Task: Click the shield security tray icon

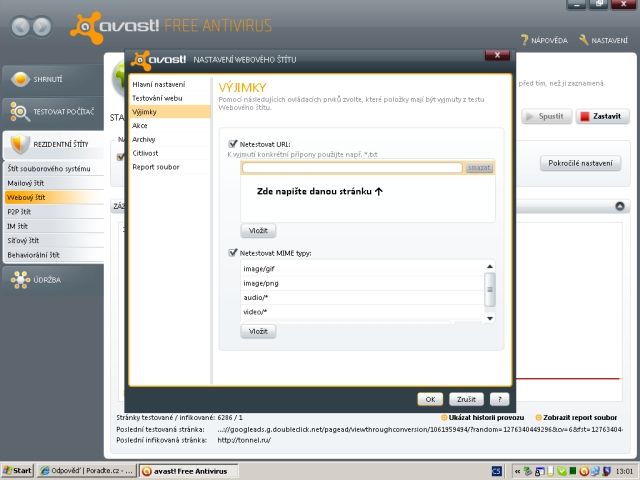Action: pyautogui.click(x=607, y=471)
